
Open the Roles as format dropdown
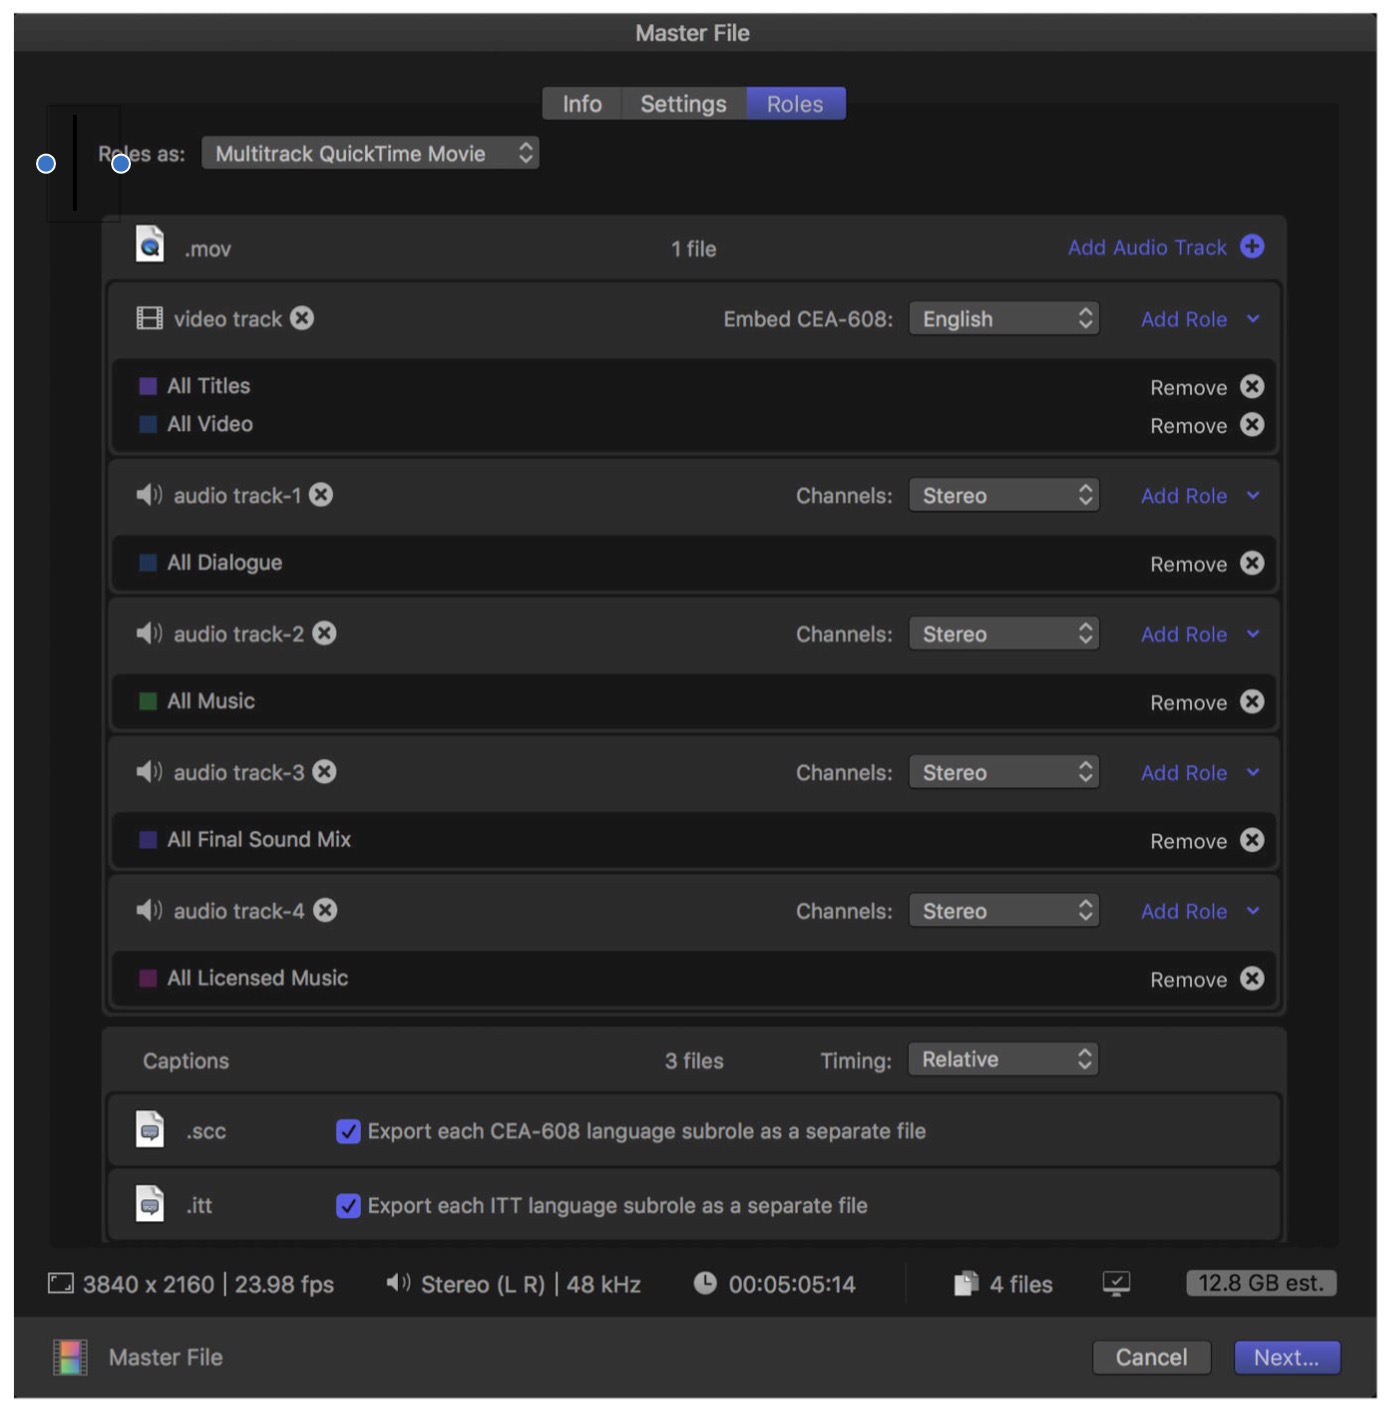tap(370, 154)
